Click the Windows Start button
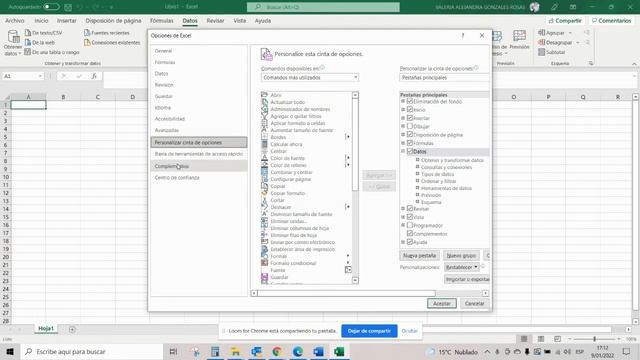The height and width of the screenshot is (360, 640). click(10, 351)
